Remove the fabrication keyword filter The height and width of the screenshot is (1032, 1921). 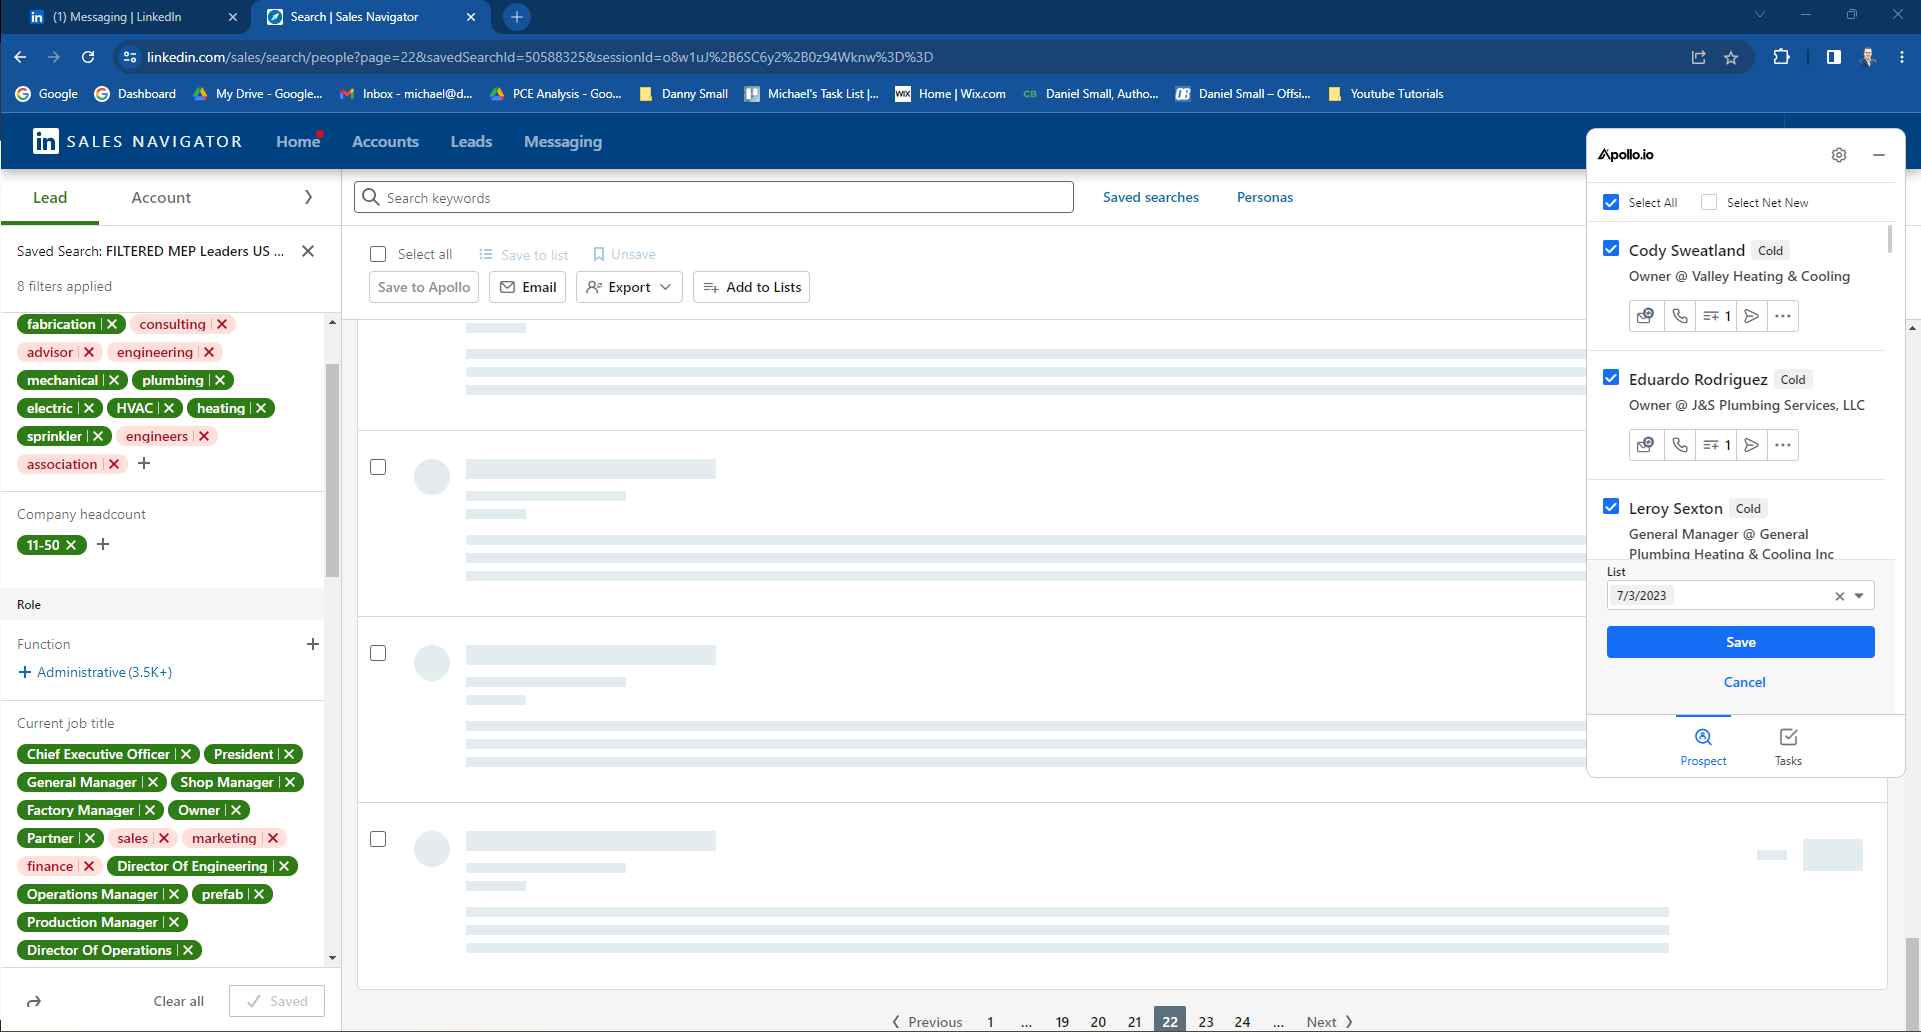pyautogui.click(x=112, y=324)
